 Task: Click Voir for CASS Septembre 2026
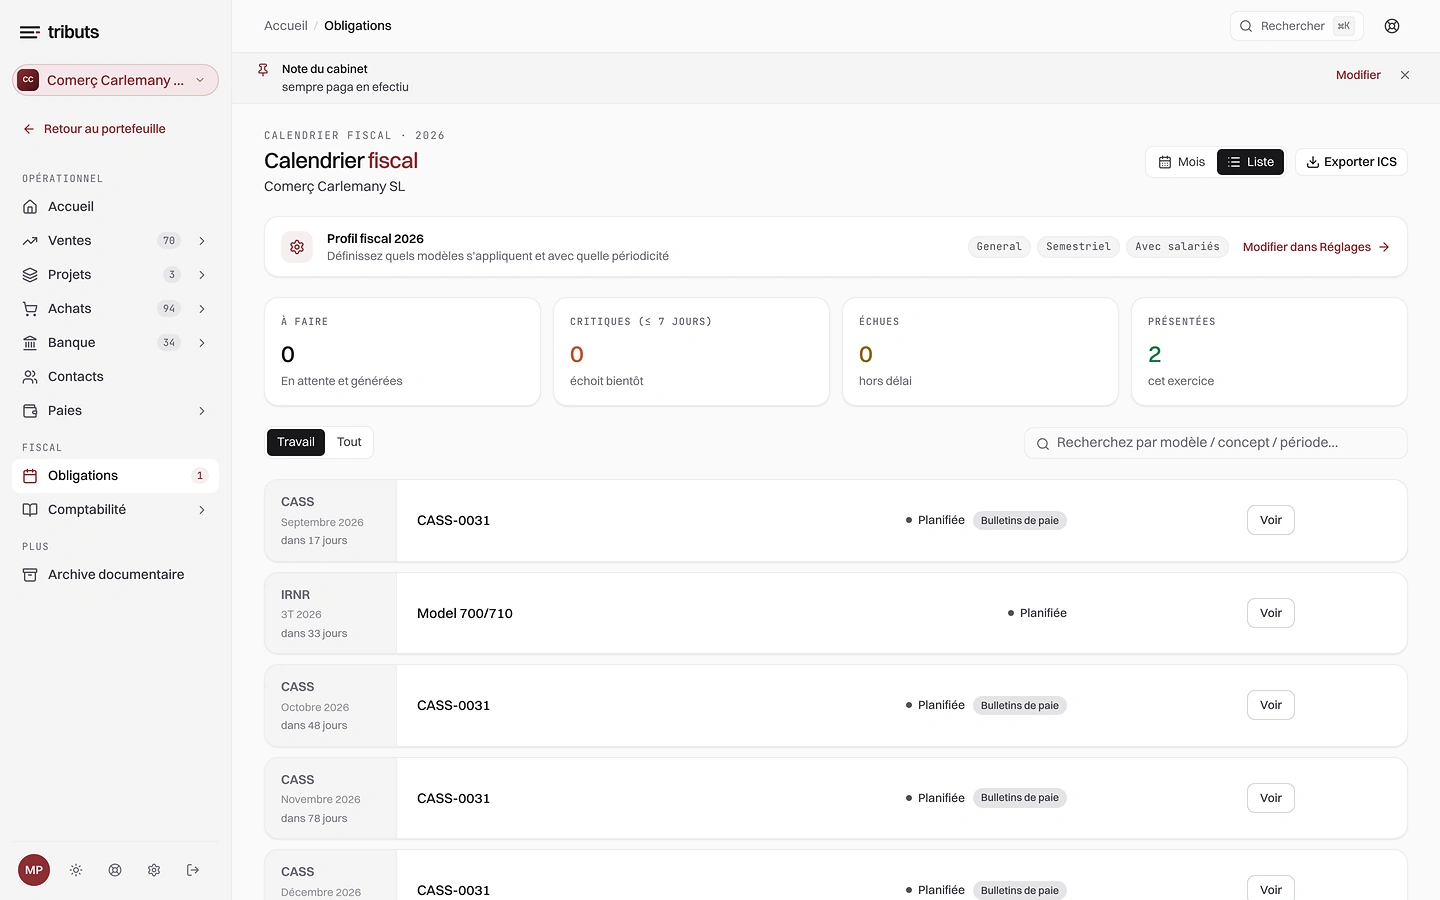click(1271, 520)
